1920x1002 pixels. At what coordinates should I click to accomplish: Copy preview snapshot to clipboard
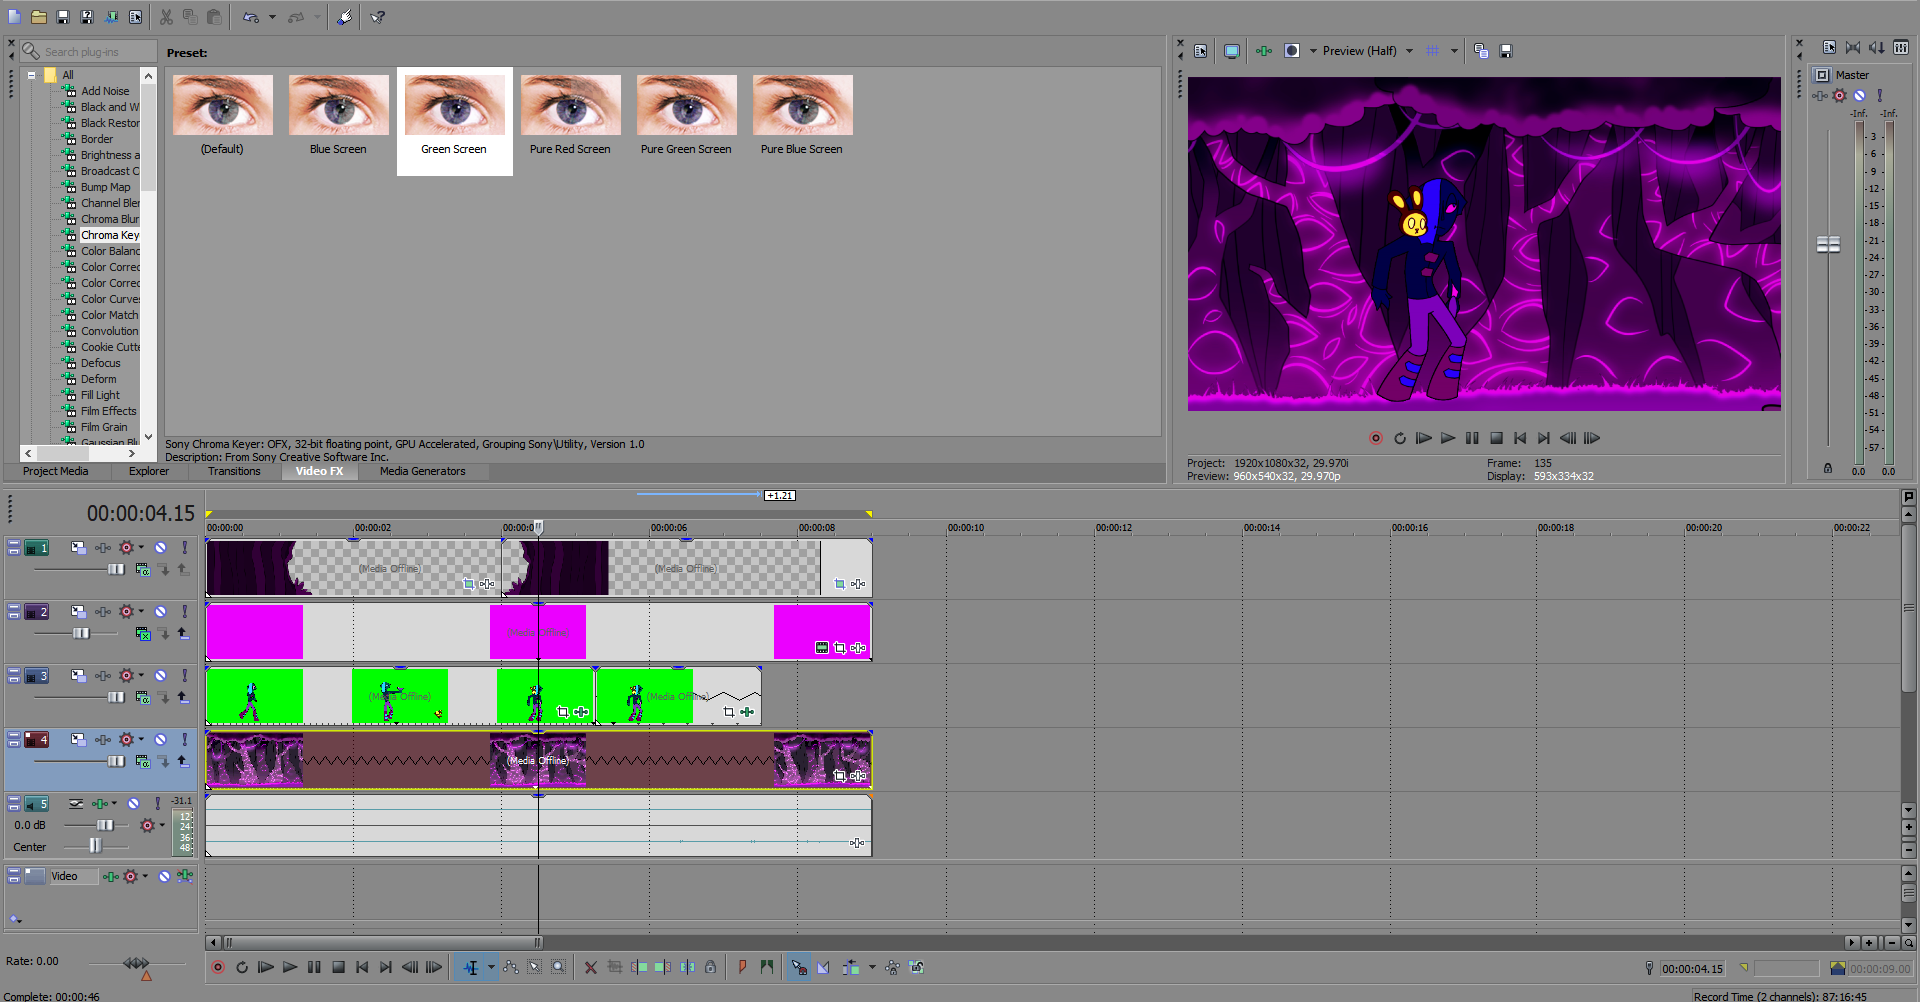pyautogui.click(x=1481, y=51)
